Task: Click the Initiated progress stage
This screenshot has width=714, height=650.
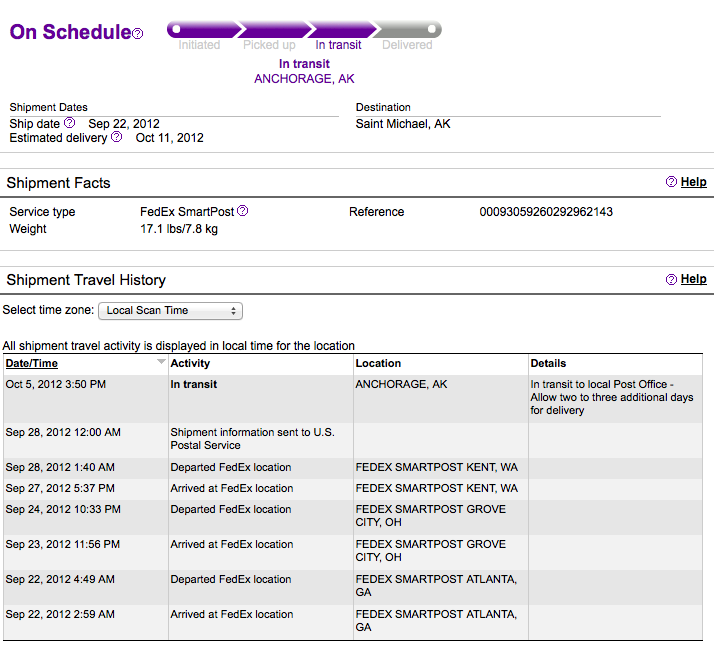Action: click(x=199, y=45)
